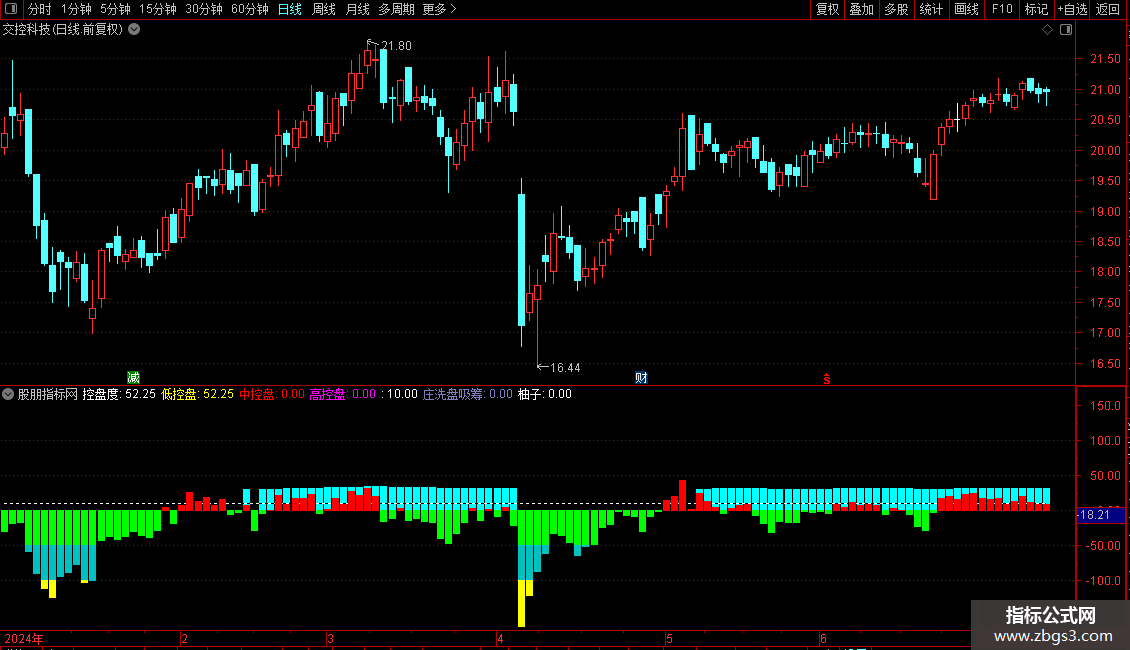Open the 复权 adjustment menu
Screen dimensions: 1130x650
(x=827, y=9)
